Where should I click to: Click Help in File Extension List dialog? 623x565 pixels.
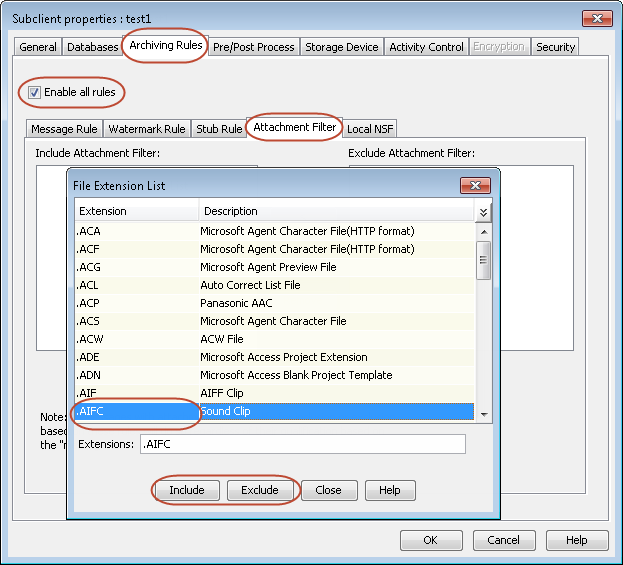(390, 490)
